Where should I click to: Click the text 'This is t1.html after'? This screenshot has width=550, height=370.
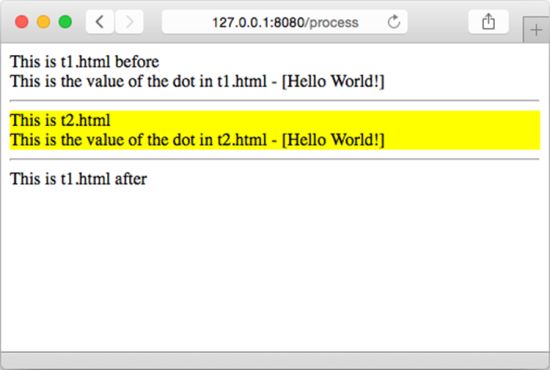pos(78,179)
